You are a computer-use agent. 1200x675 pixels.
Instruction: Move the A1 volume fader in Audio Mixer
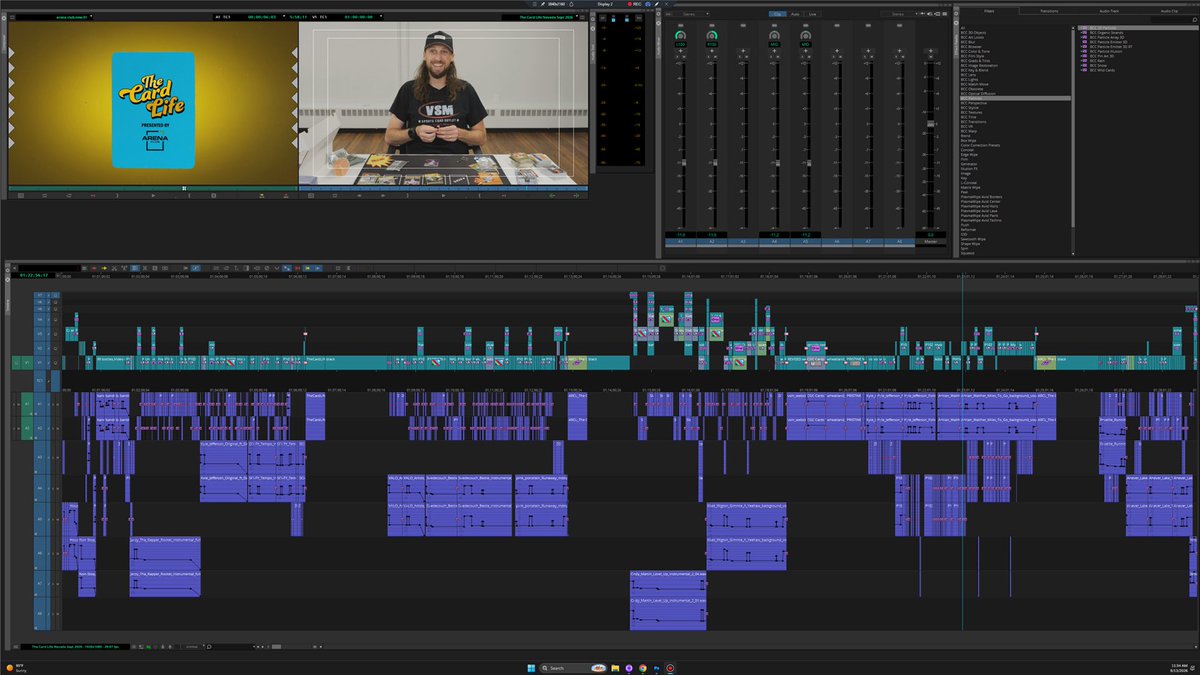pos(684,162)
